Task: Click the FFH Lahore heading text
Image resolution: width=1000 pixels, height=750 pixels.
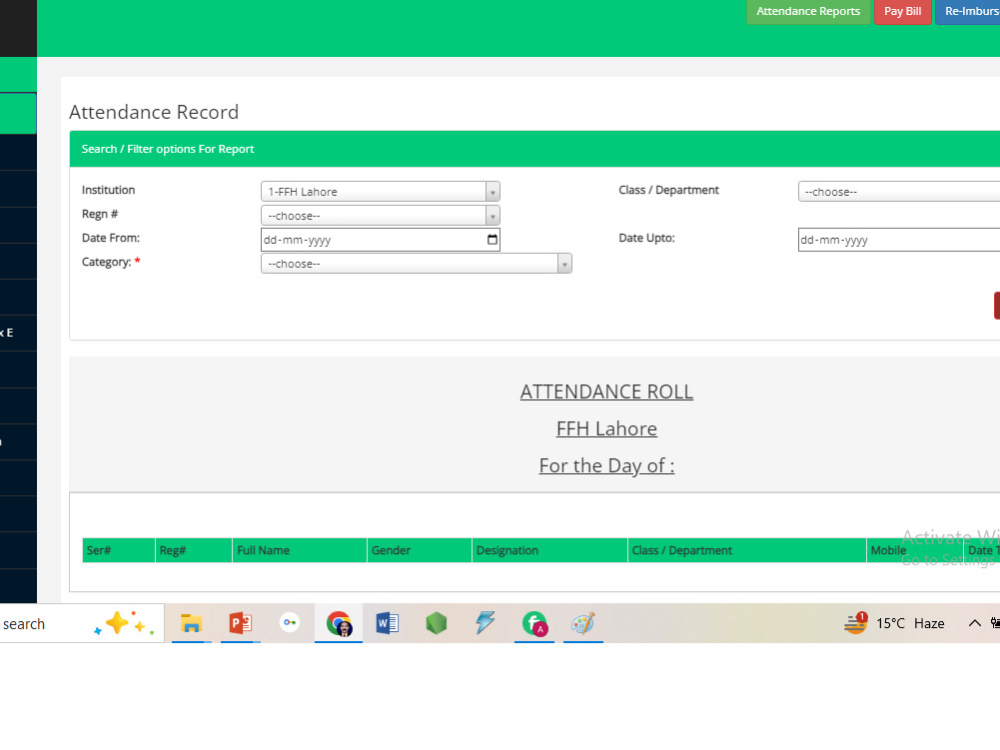Action: (x=607, y=429)
